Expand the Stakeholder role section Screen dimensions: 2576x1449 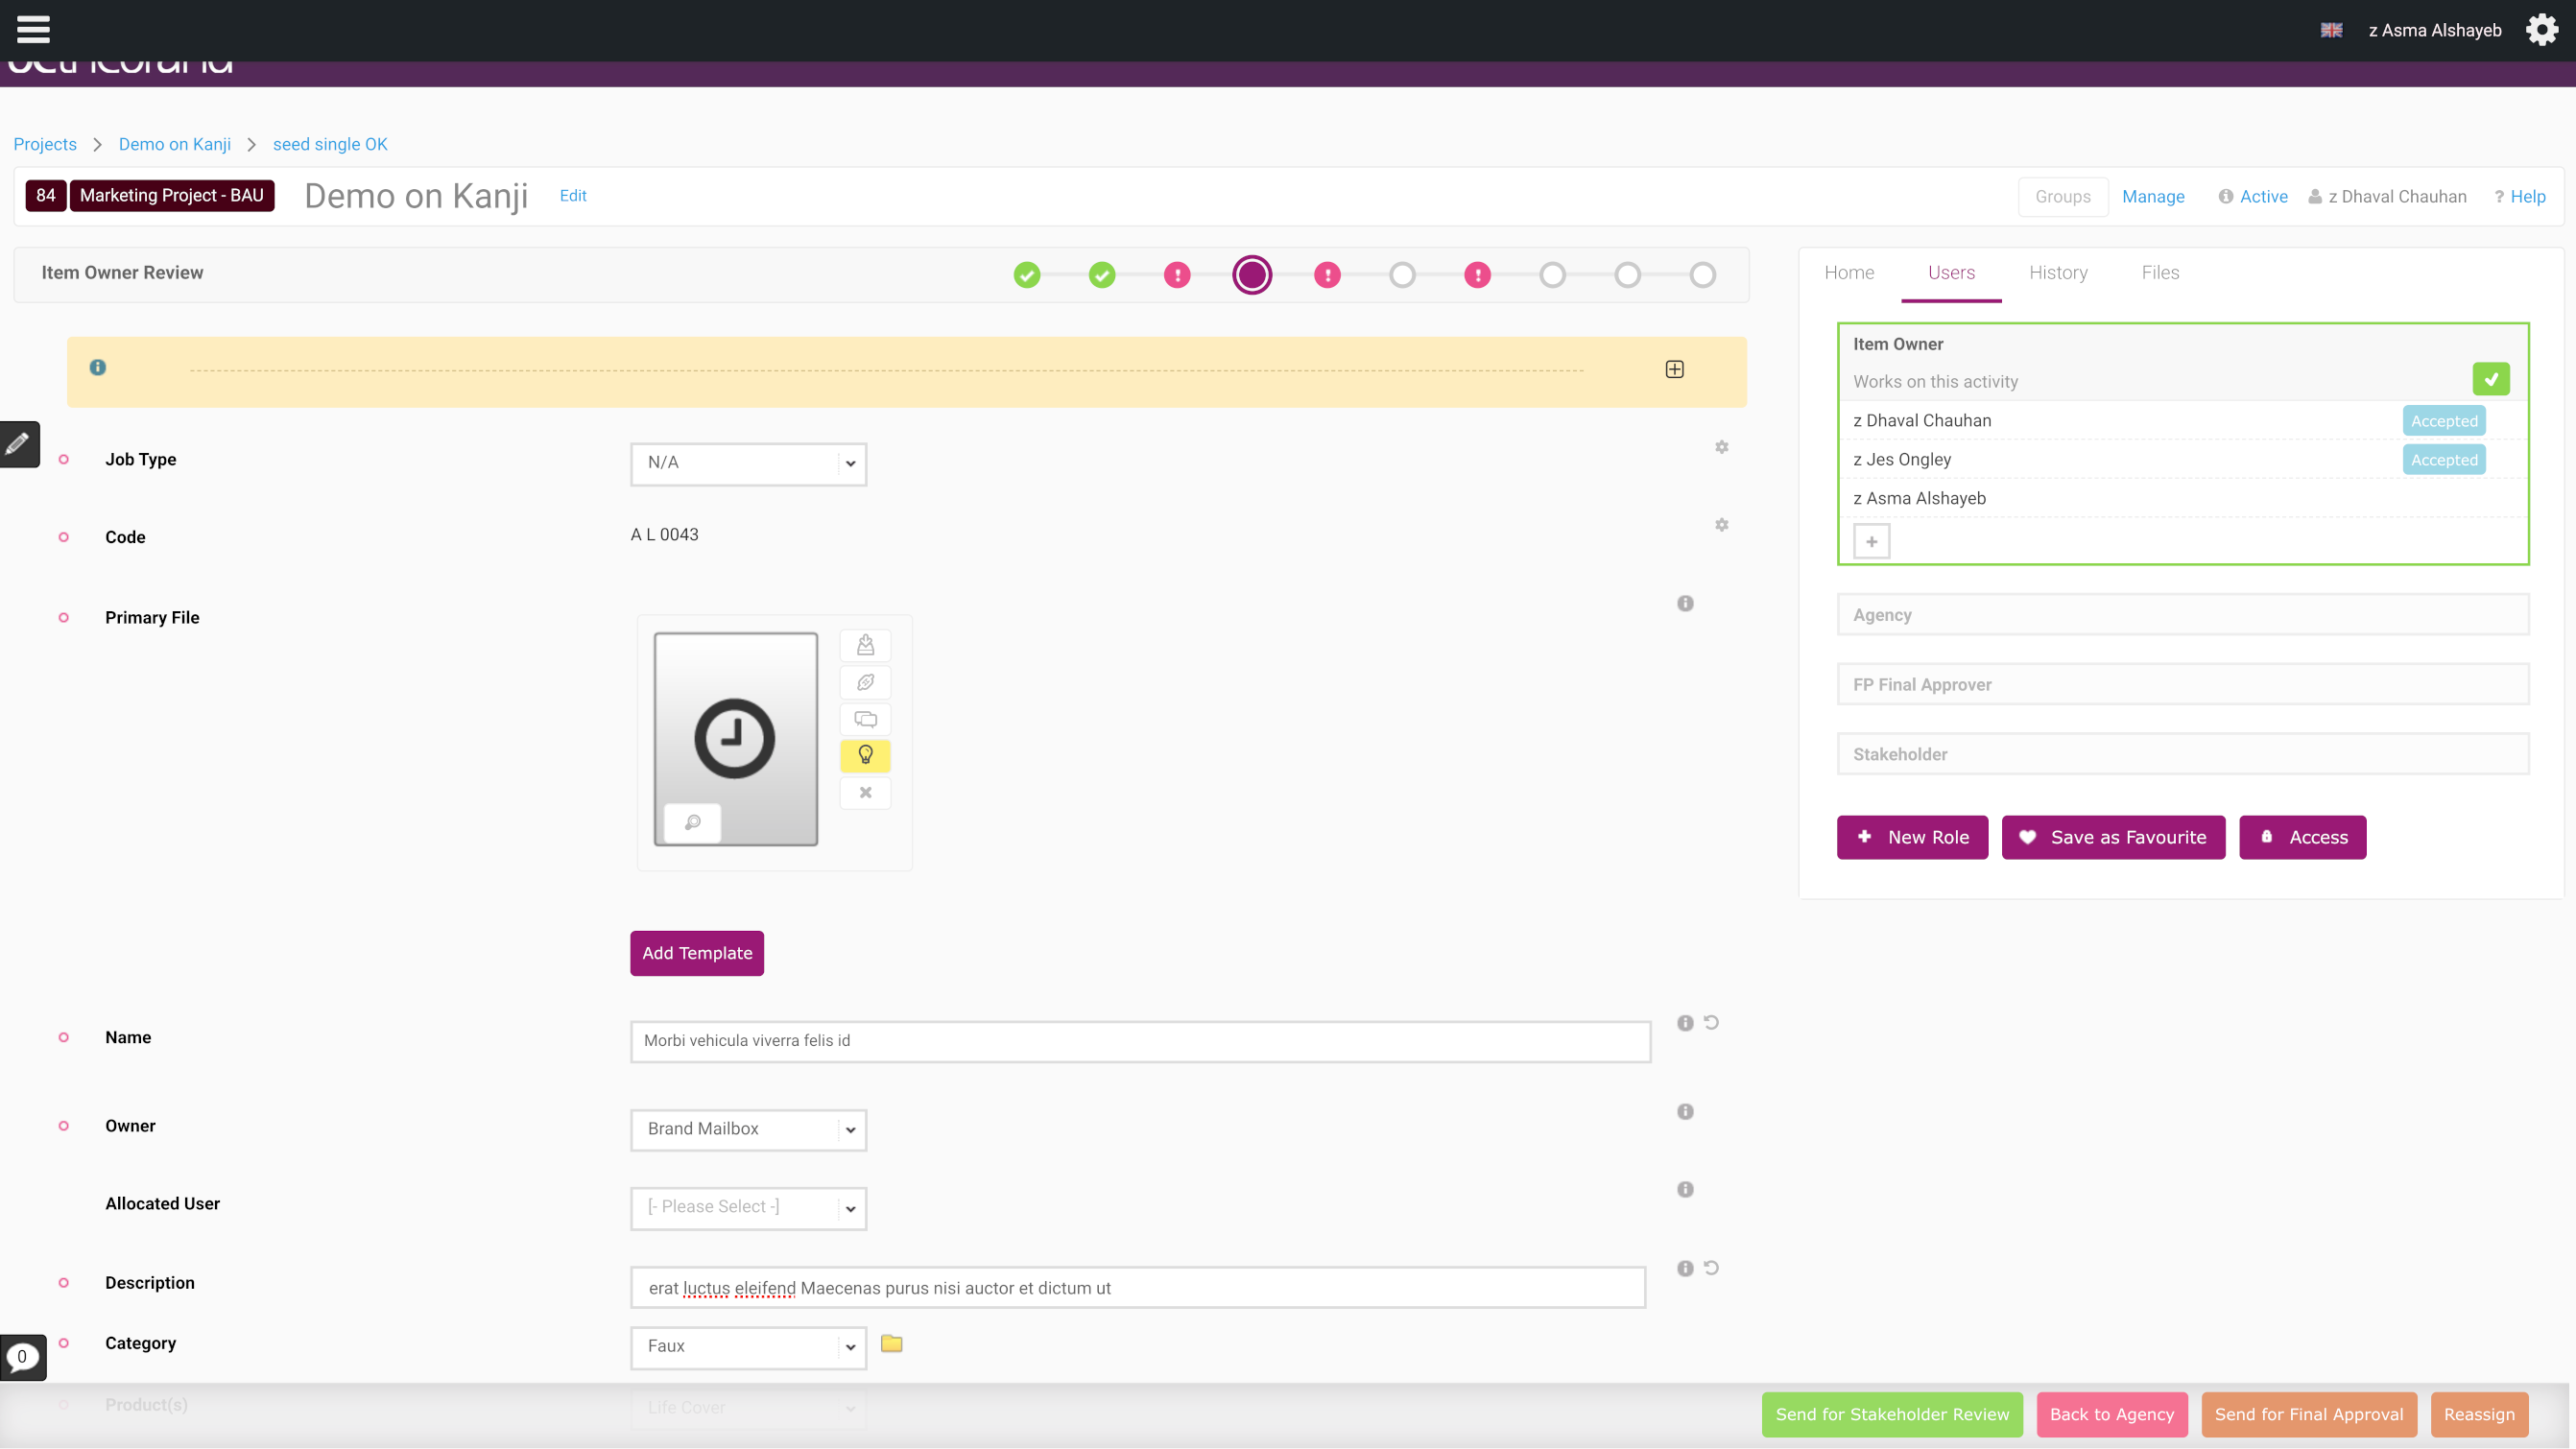tap(2183, 754)
